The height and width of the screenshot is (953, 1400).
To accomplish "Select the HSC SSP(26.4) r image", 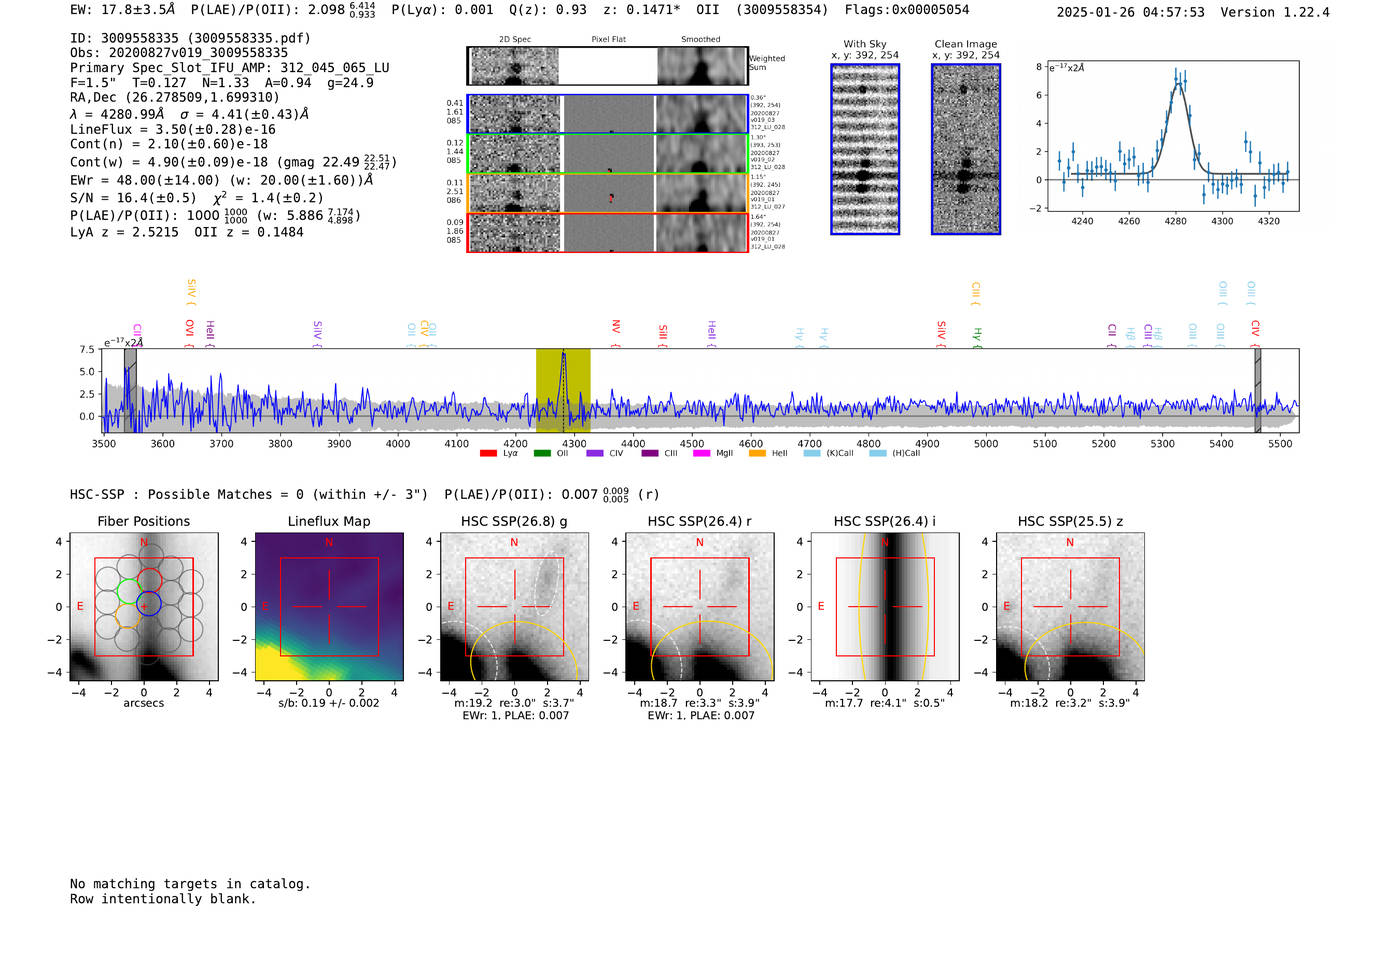I will coord(700,607).
